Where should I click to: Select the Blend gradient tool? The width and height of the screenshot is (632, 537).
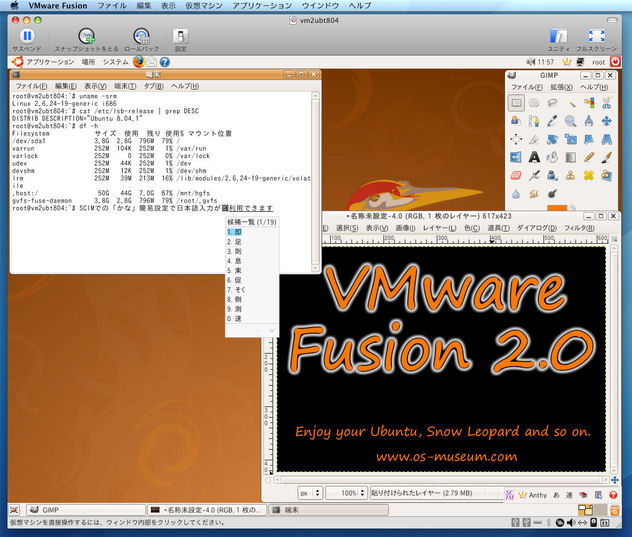570,157
